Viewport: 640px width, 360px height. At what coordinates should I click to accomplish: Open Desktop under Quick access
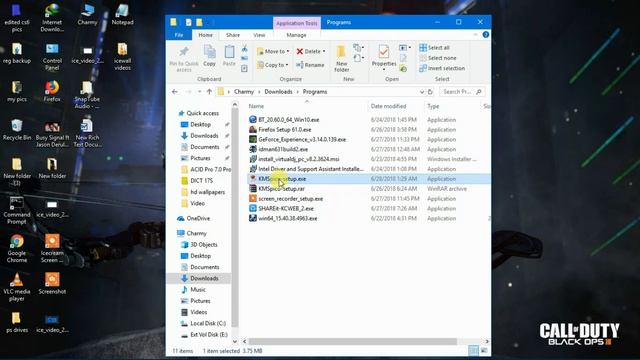point(200,124)
